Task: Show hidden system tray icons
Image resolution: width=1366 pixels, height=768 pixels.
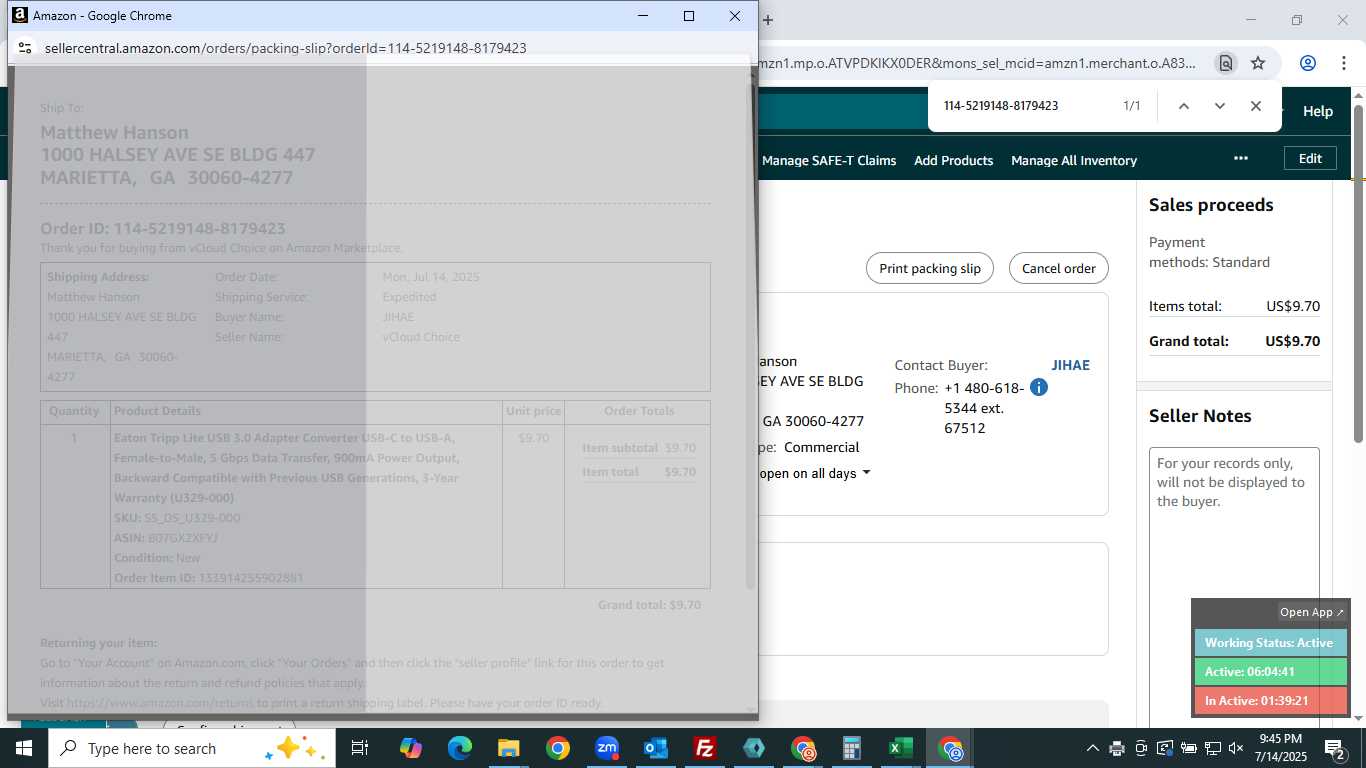Action: [x=1093, y=748]
